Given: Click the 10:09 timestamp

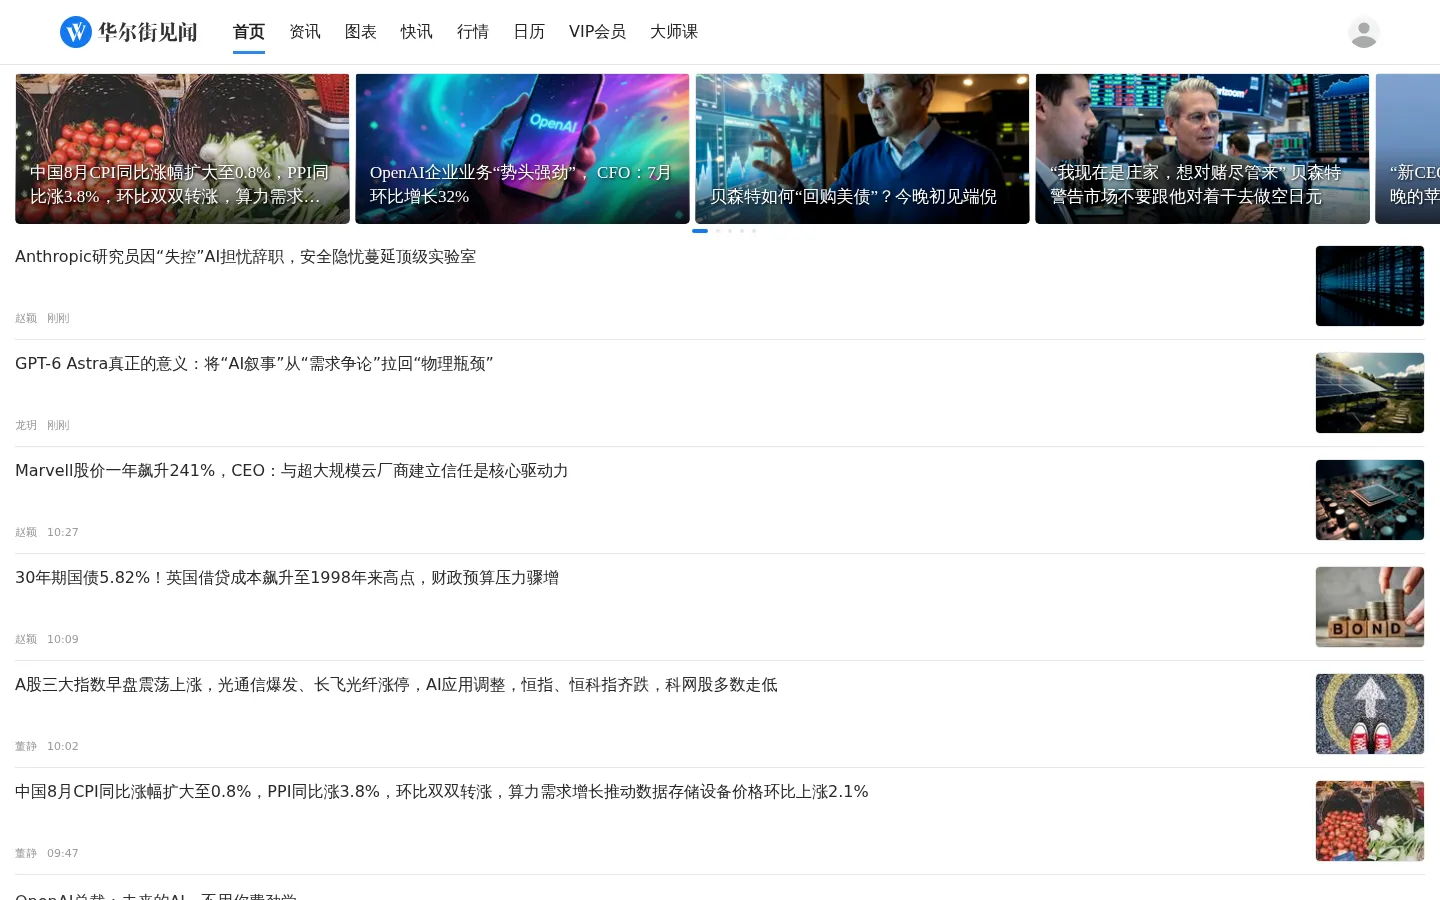Looking at the screenshot, I should coord(63,639).
